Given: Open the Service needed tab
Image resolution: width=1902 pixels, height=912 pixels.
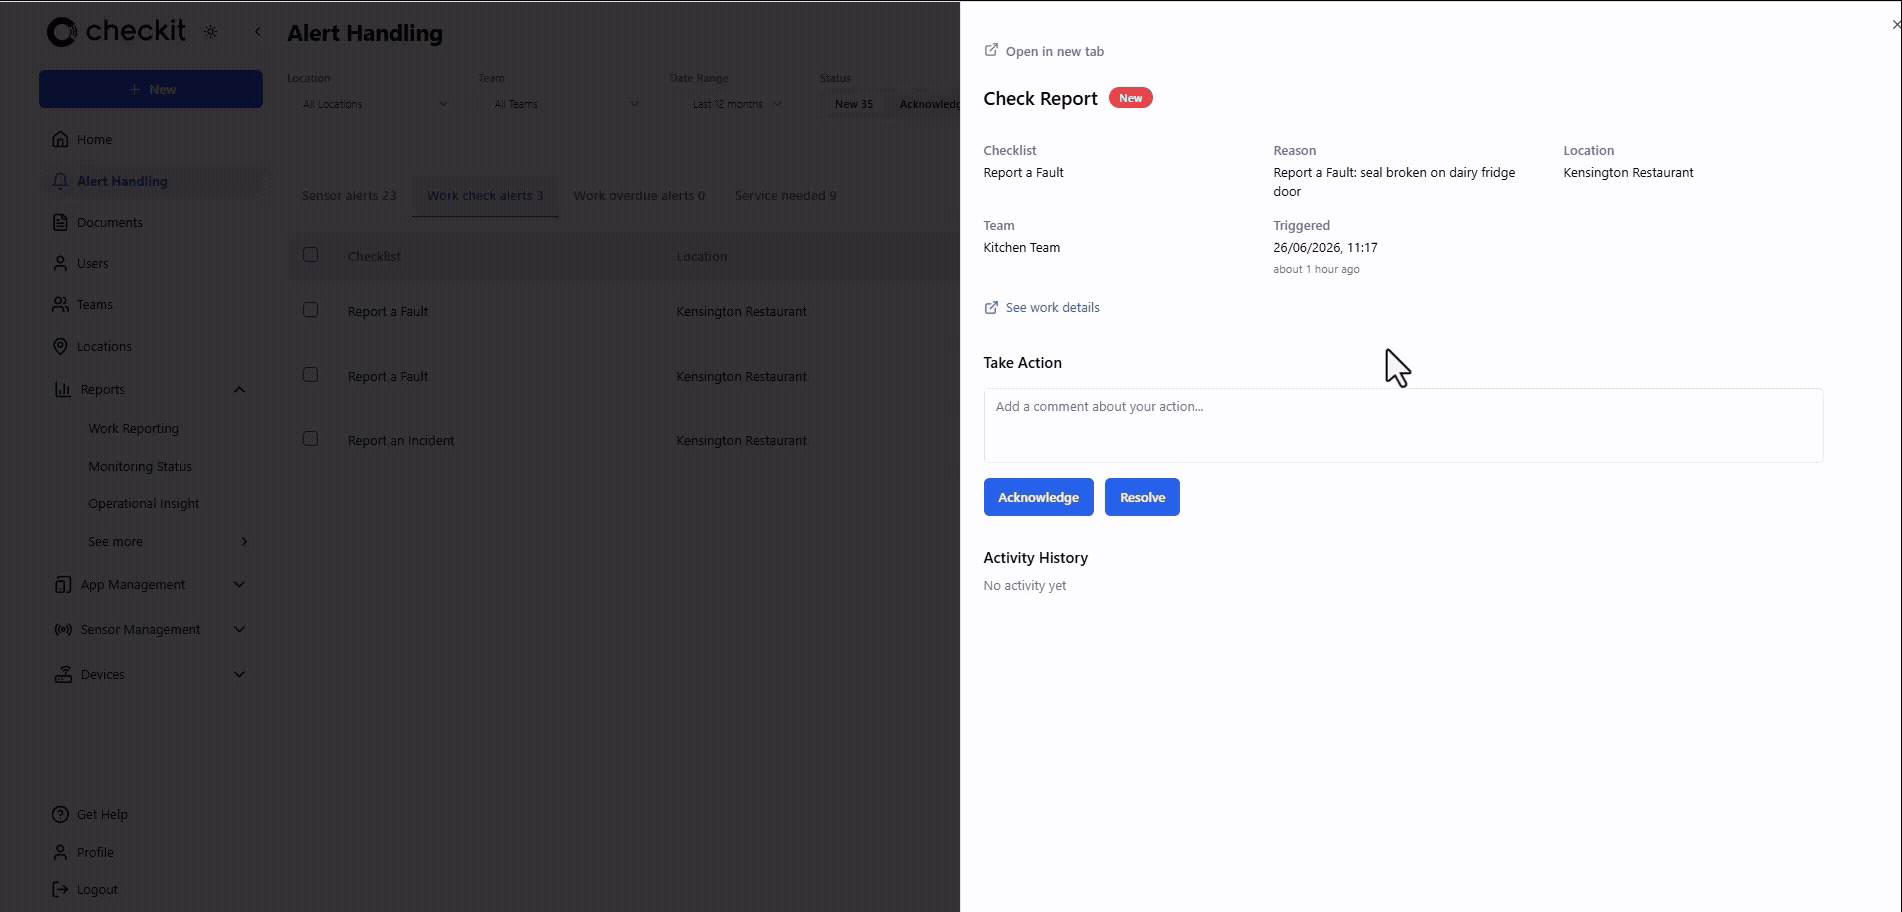Looking at the screenshot, I should (x=785, y=195).
